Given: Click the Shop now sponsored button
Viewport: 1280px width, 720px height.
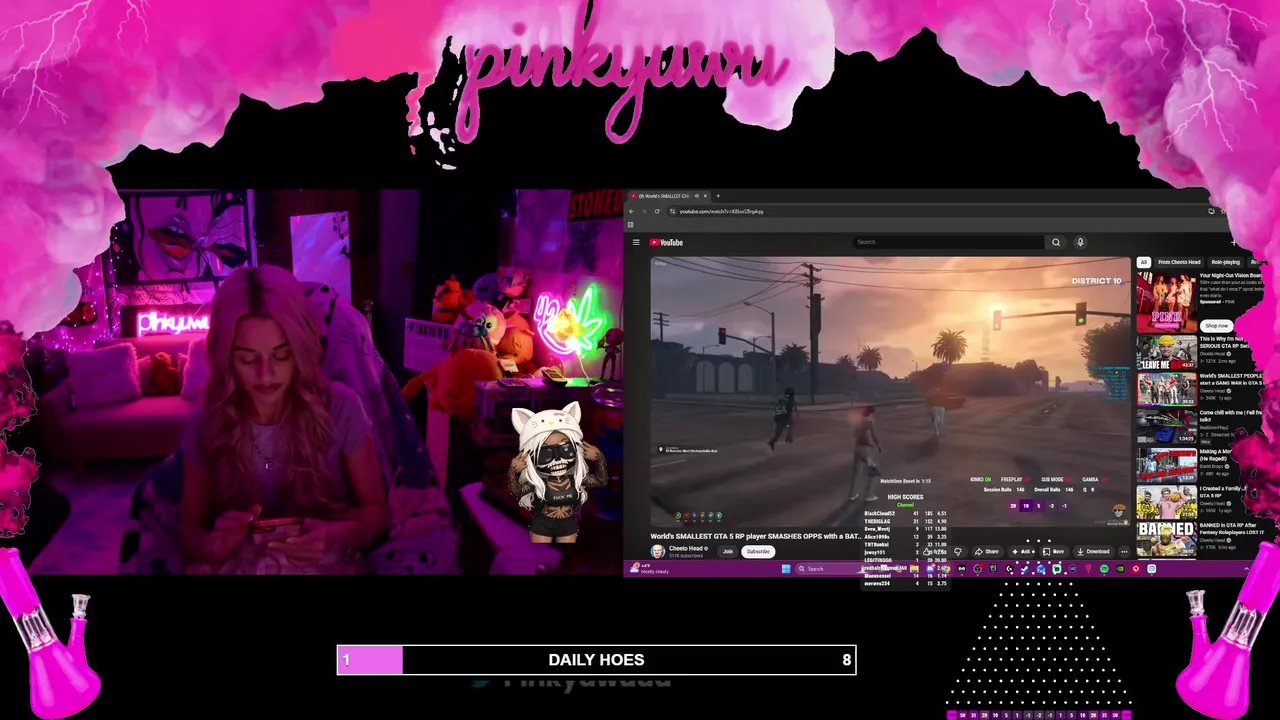Looking at the screenshot, I should (x=1216, y=326).
